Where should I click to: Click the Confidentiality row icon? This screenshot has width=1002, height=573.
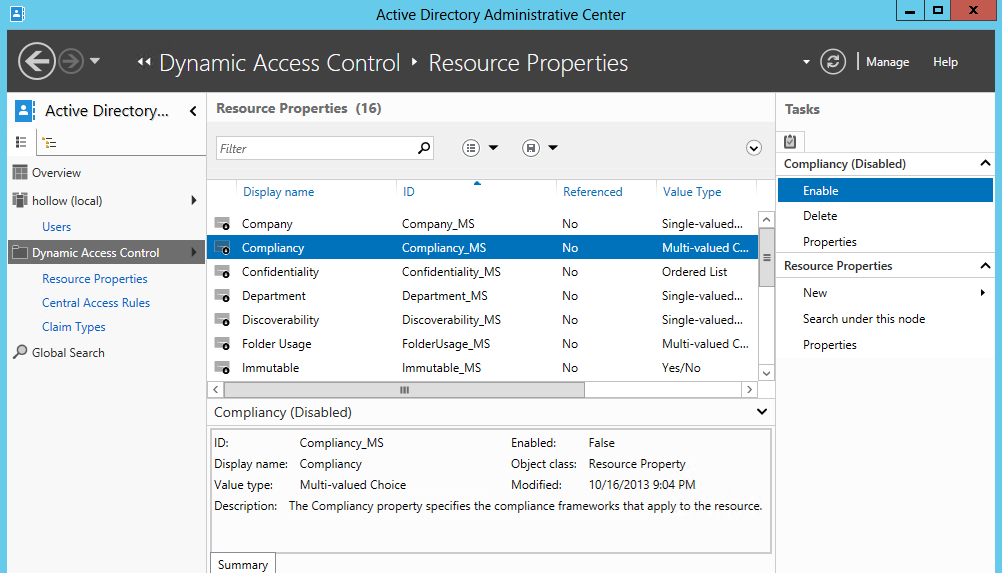pyautogui.click(x=222, y=272)
